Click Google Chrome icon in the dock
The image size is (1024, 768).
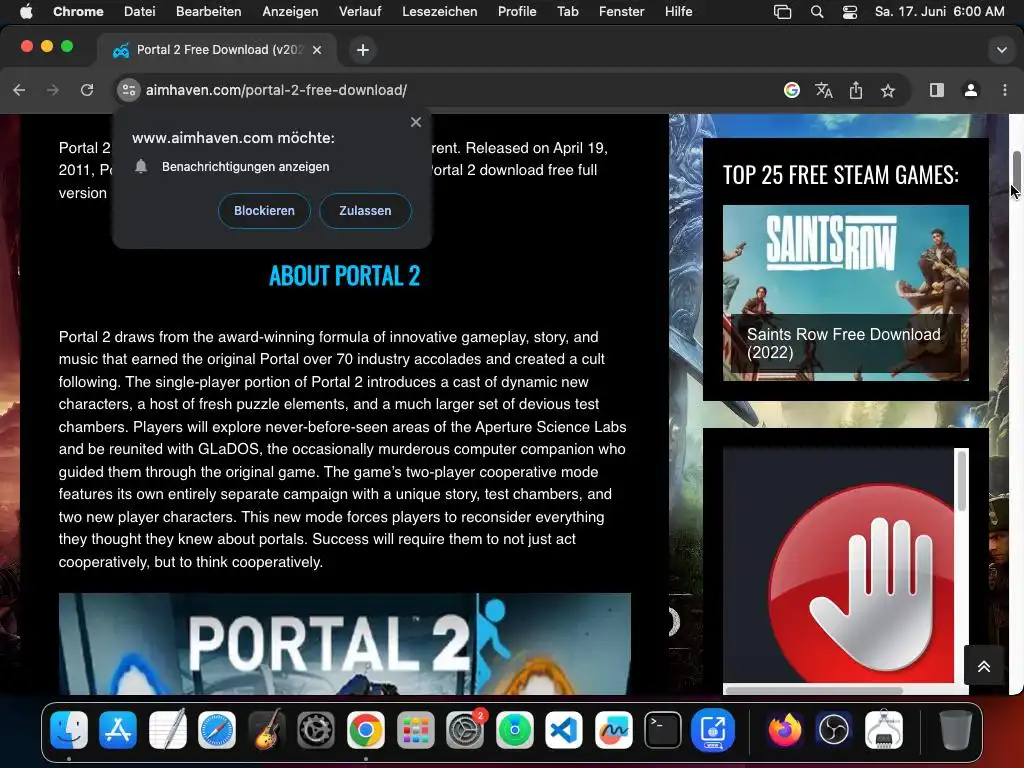366,729
